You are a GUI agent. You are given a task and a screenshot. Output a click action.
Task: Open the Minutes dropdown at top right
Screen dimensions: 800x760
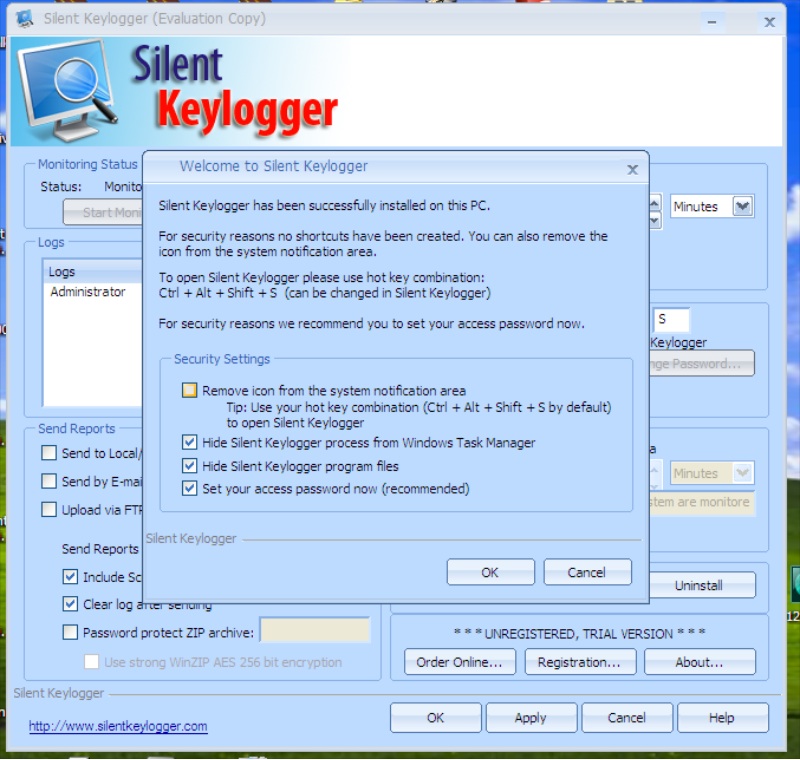742,206
